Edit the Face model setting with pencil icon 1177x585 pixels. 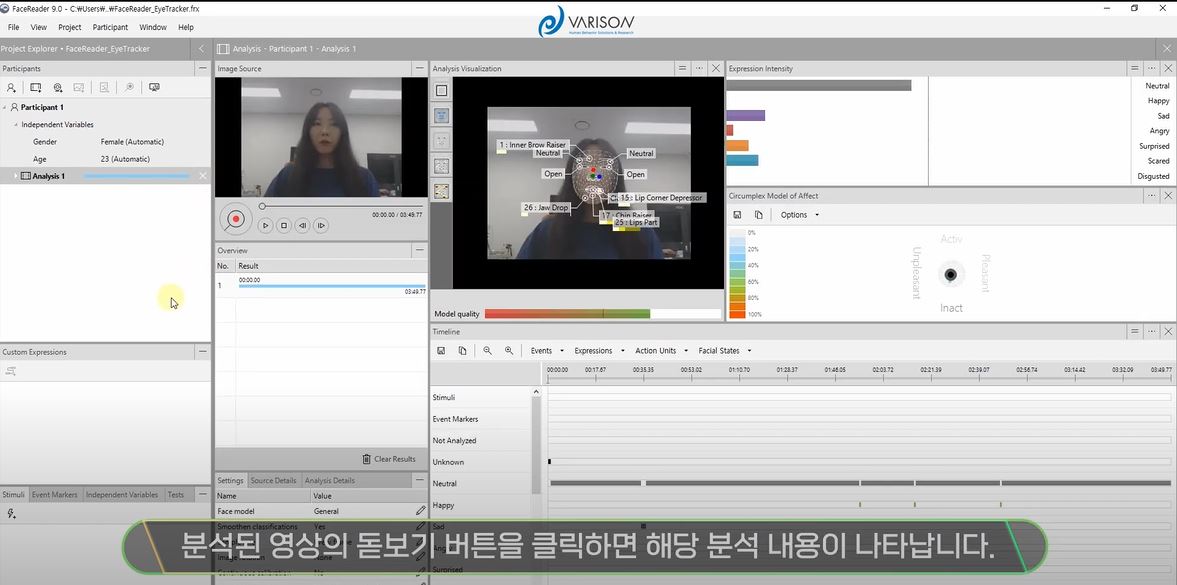coord(420,511)
